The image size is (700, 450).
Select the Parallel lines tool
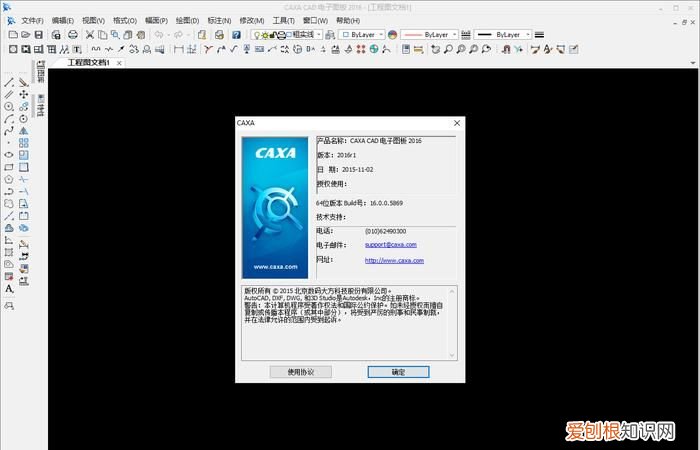[9, 94]
